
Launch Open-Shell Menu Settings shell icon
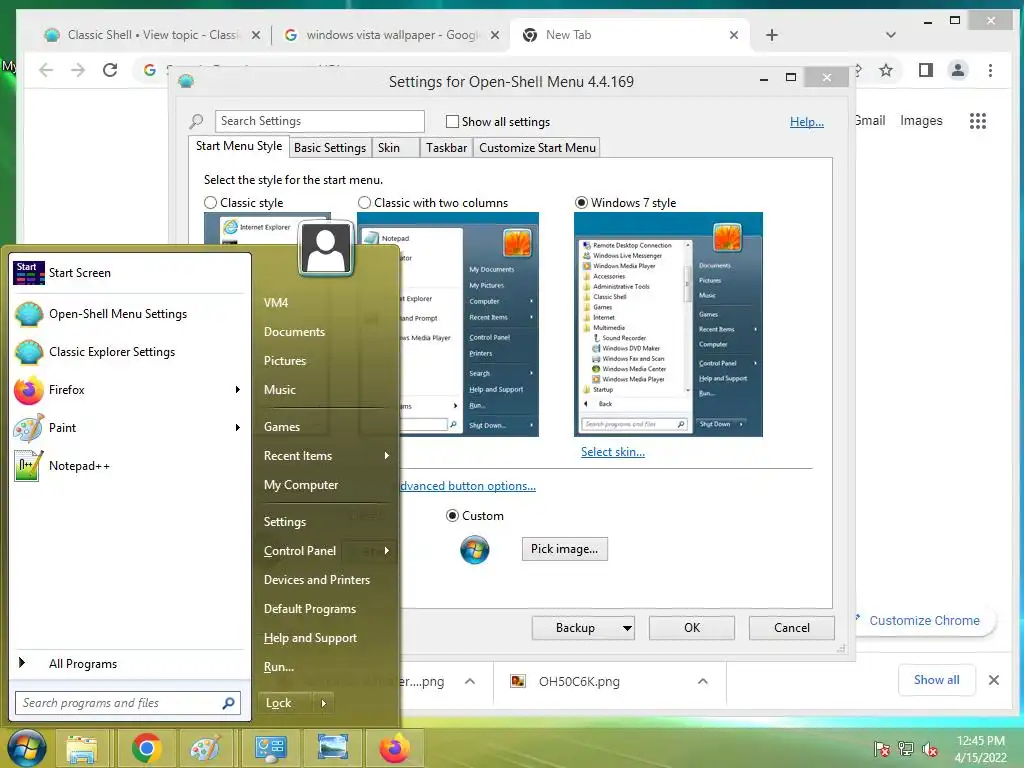click(29, 314)
